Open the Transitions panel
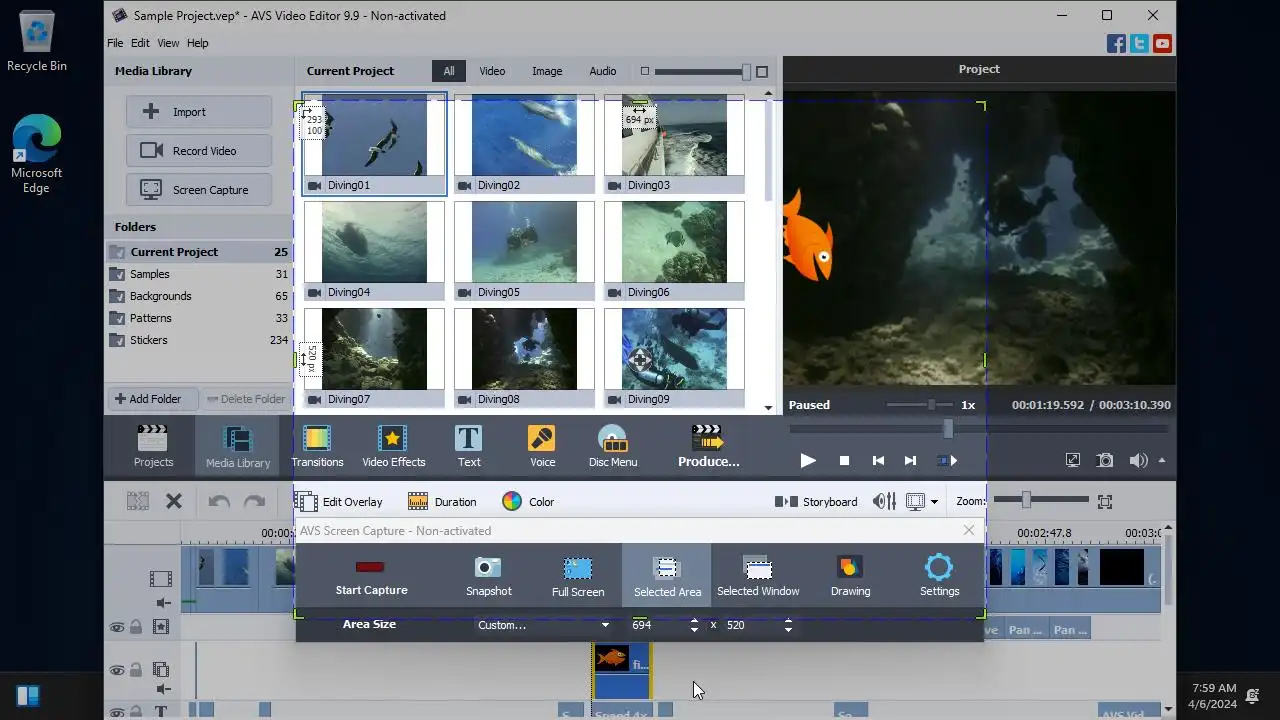Image resolution: width=1280 pixels, height=720 pixels. pyautogui.click(x=317, y=446)
